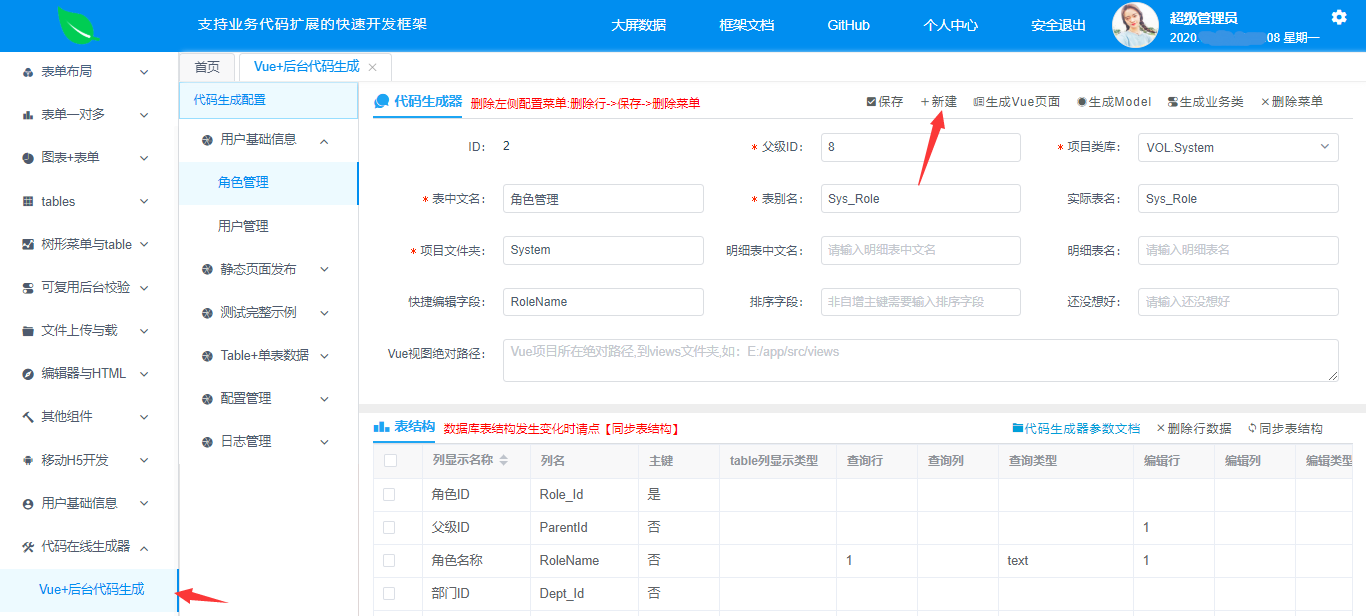Open 框架文档 in top navigation

[747, 25]
